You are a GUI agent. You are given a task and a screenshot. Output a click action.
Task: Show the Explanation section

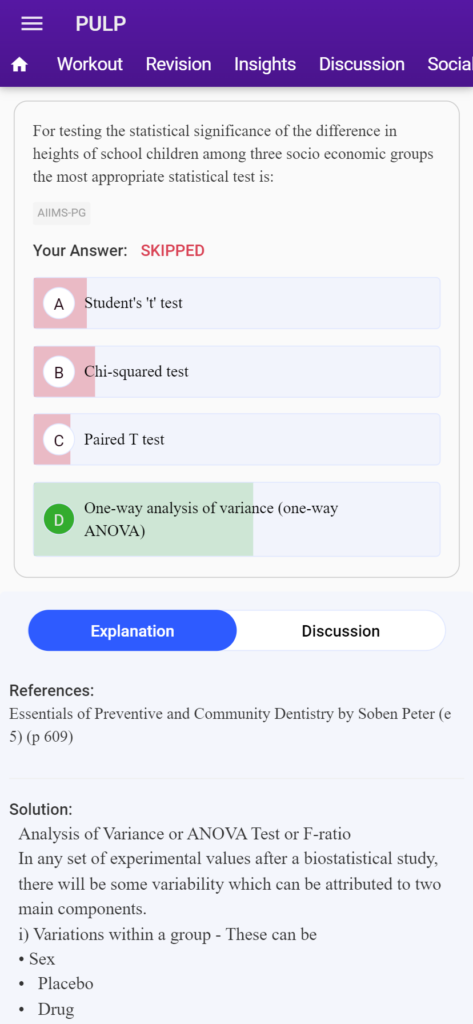point(133,631)
